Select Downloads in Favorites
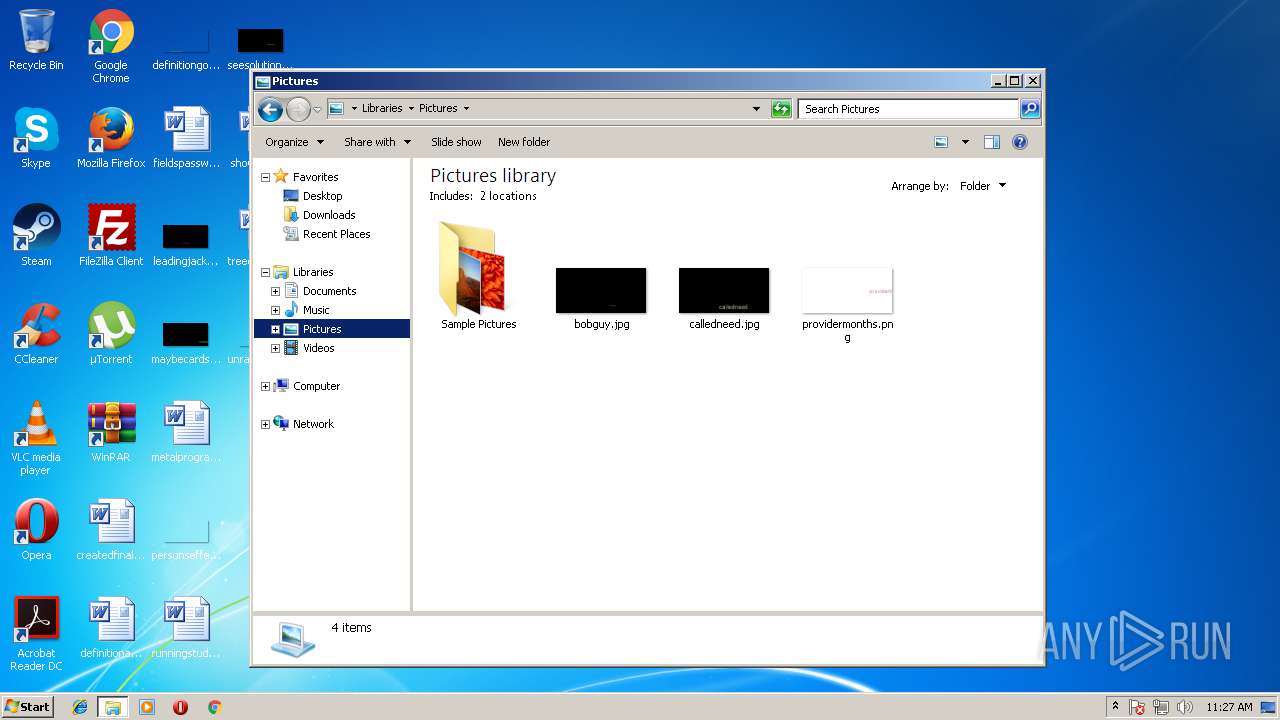 pyautogui.click(x=329, y=215)
